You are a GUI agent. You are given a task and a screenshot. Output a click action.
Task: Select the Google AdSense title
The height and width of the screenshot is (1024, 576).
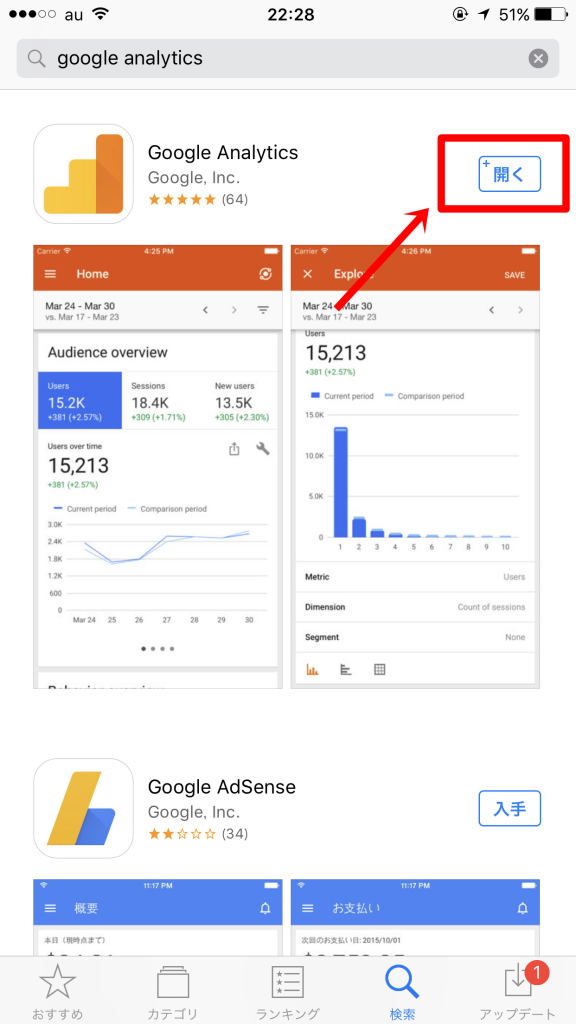tap(221, 787)
